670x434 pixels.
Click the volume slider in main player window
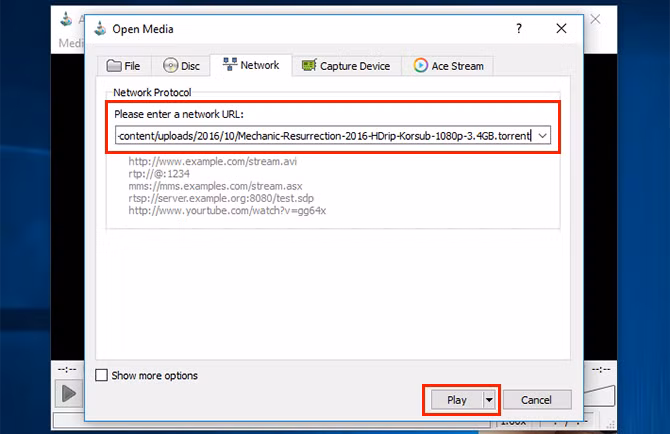599,396
